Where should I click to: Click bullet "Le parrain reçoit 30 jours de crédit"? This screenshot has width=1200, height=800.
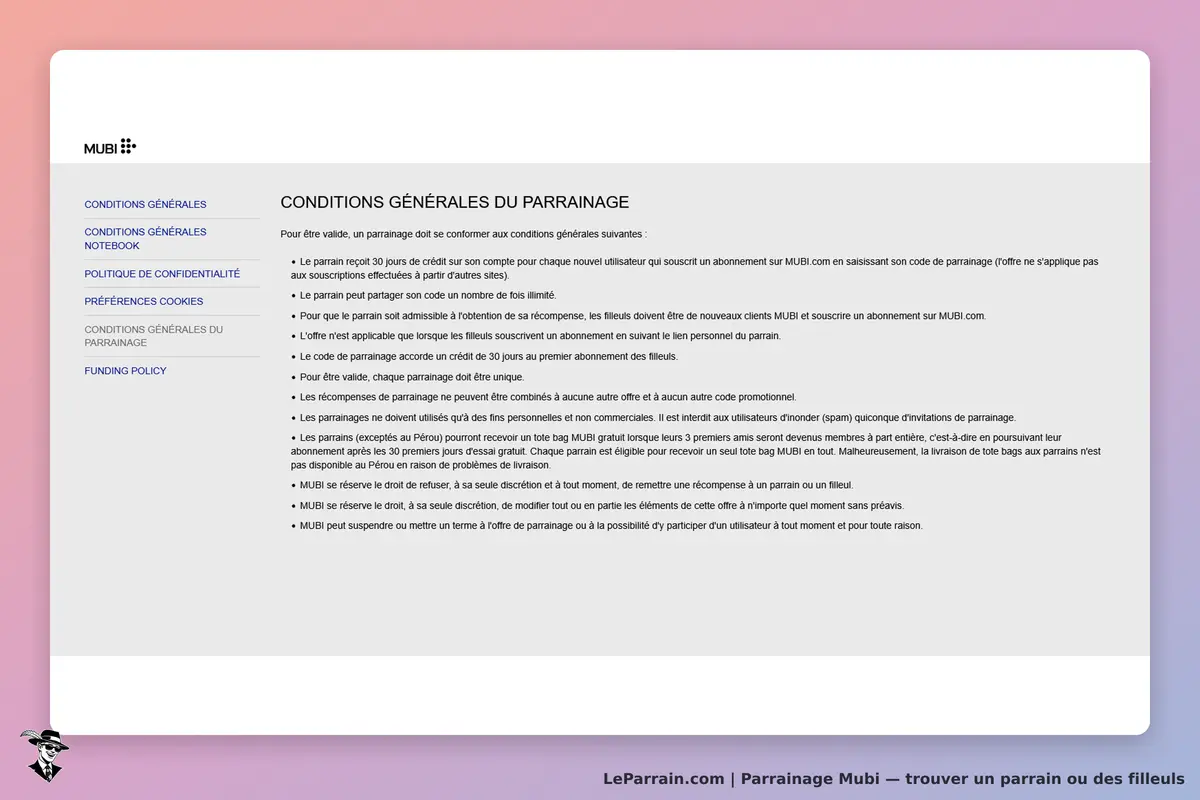pyautogui.click(x=695, y=268)
